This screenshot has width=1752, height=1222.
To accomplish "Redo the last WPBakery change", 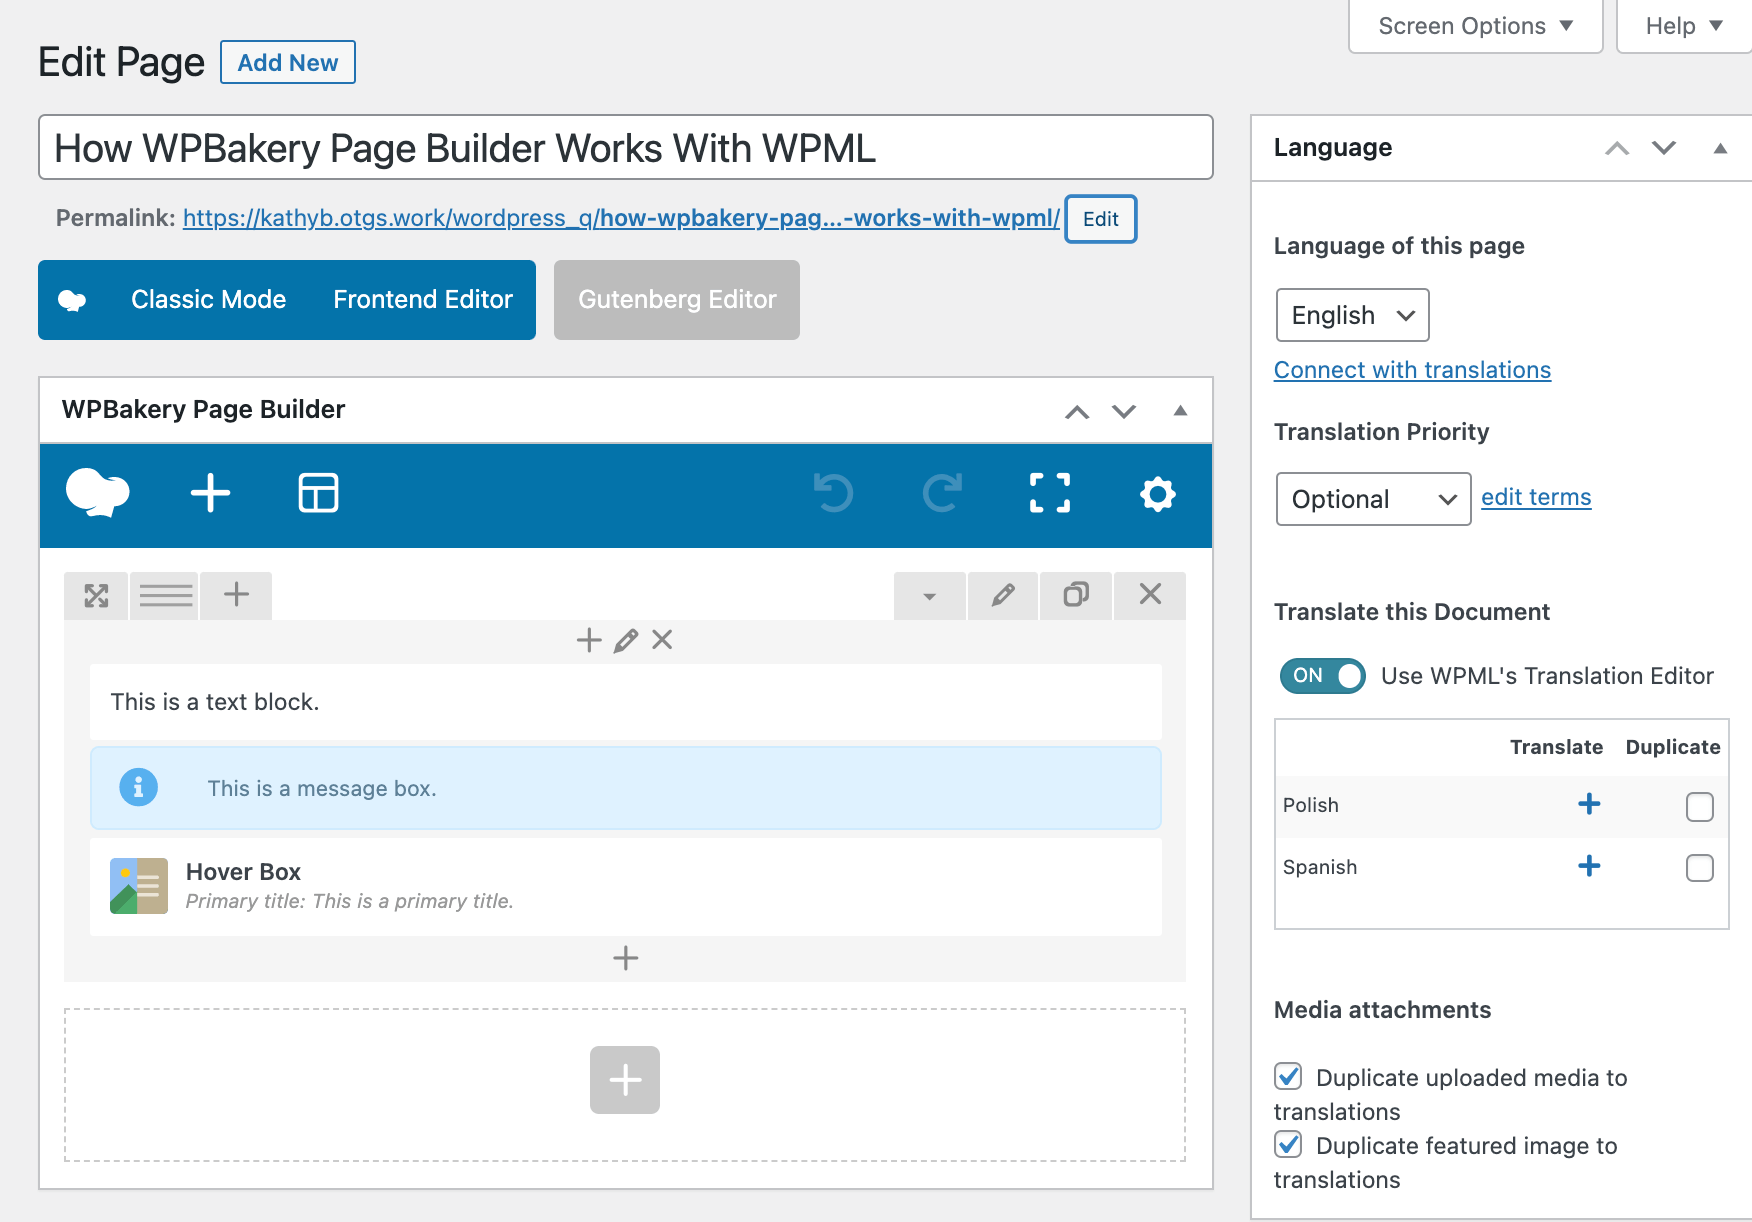I will click(942, 493).
